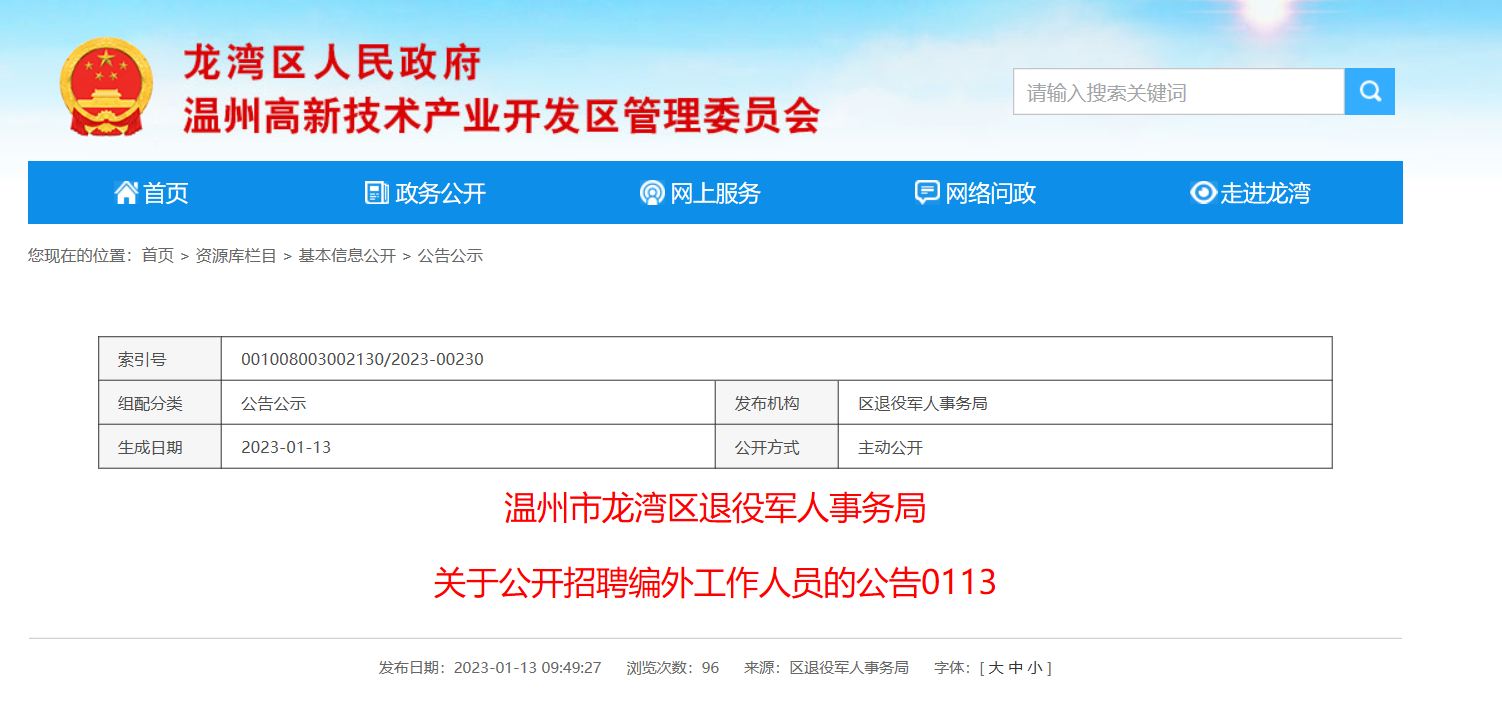Open the 政务公开 navigation tab
The image size is (1502, 702).
(440, 193)
